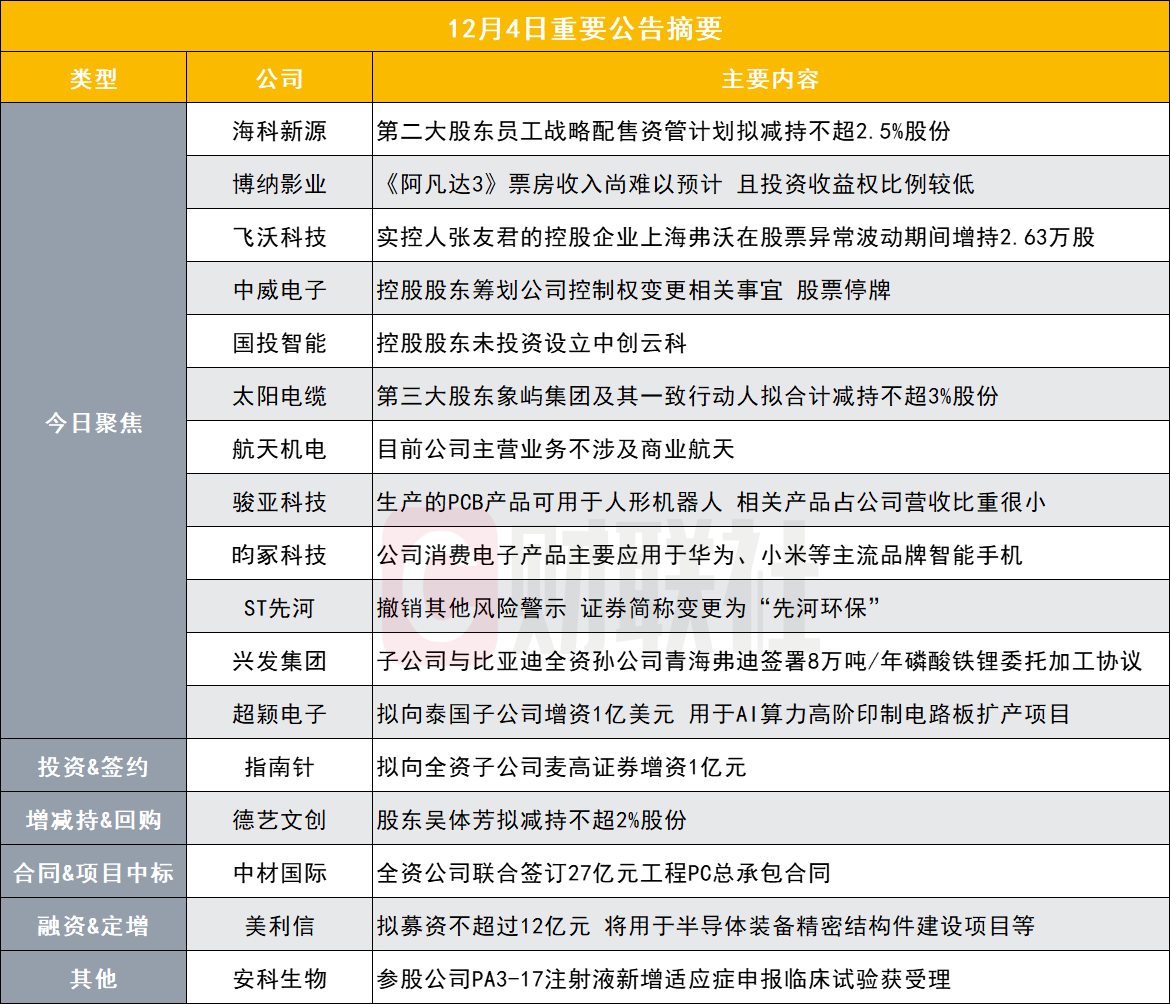Click text about 27亿元工程PC总承包合同
Image resolution: width=1170 pixels, height=1004 pixels.
point(604,873)
